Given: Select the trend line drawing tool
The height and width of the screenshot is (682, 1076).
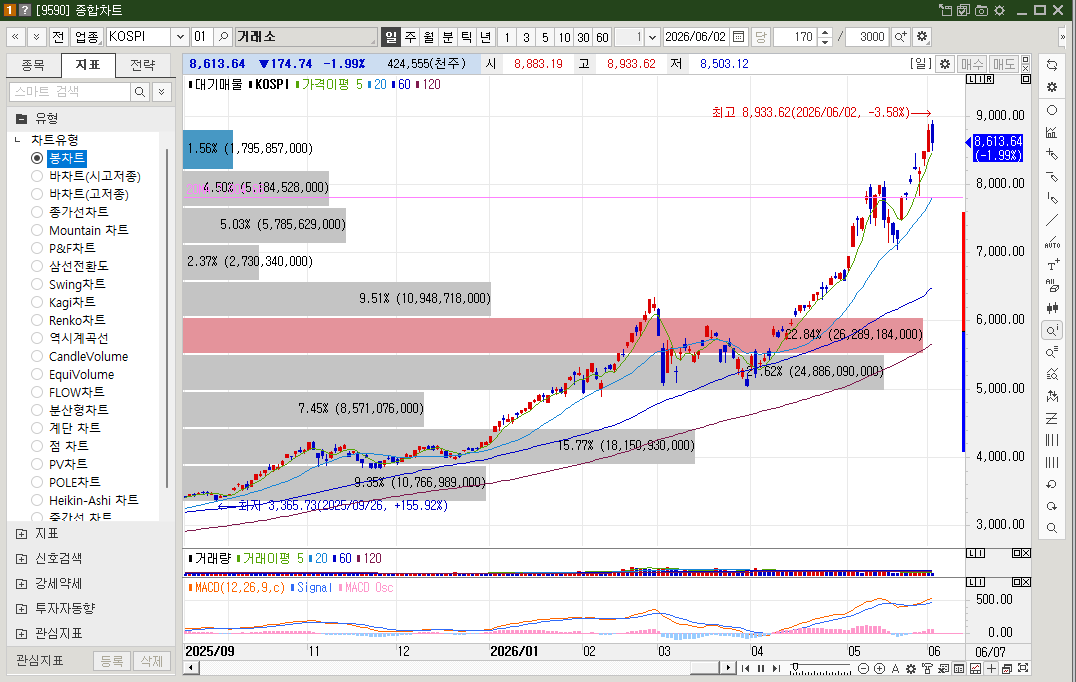Looking at the screenshot, I should (1051, 220).
